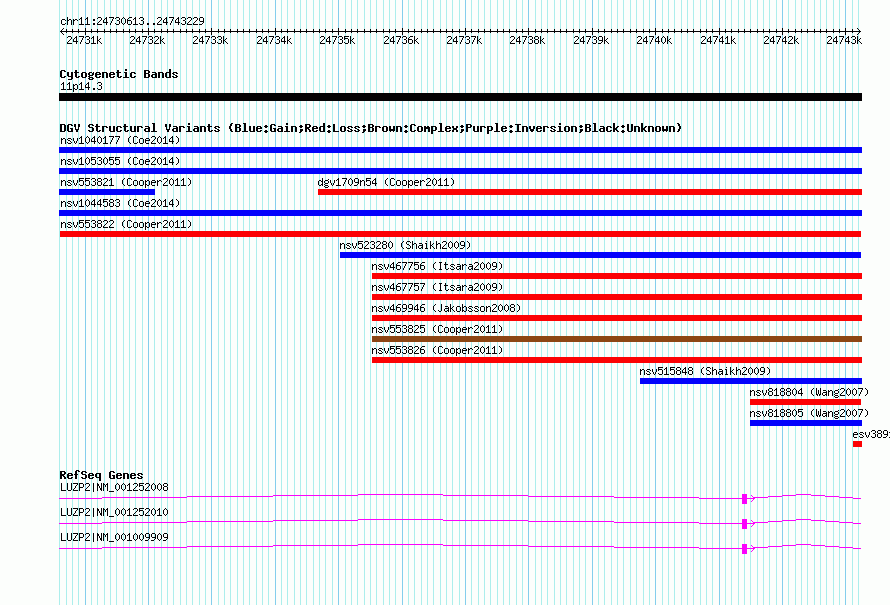Click the 24735k ruler label

337,40
